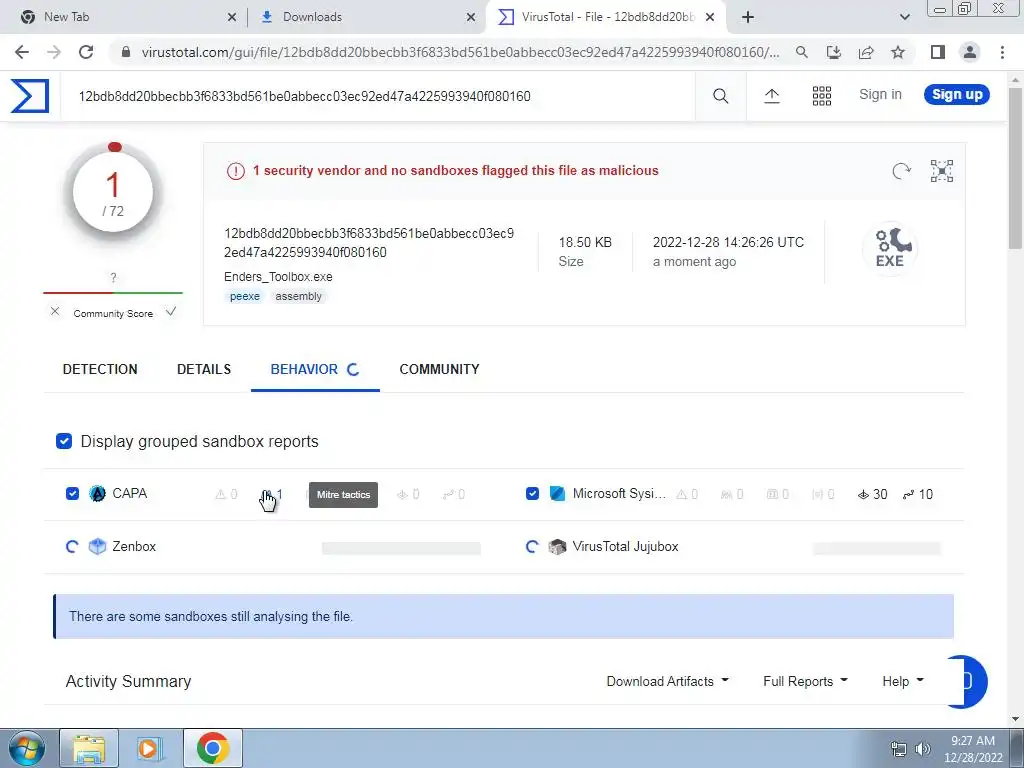The height and width of the screenshot is (768, 1024).
Task: Click the browser address bar URL
Action: pyautogui.click(x=460, y=52)
